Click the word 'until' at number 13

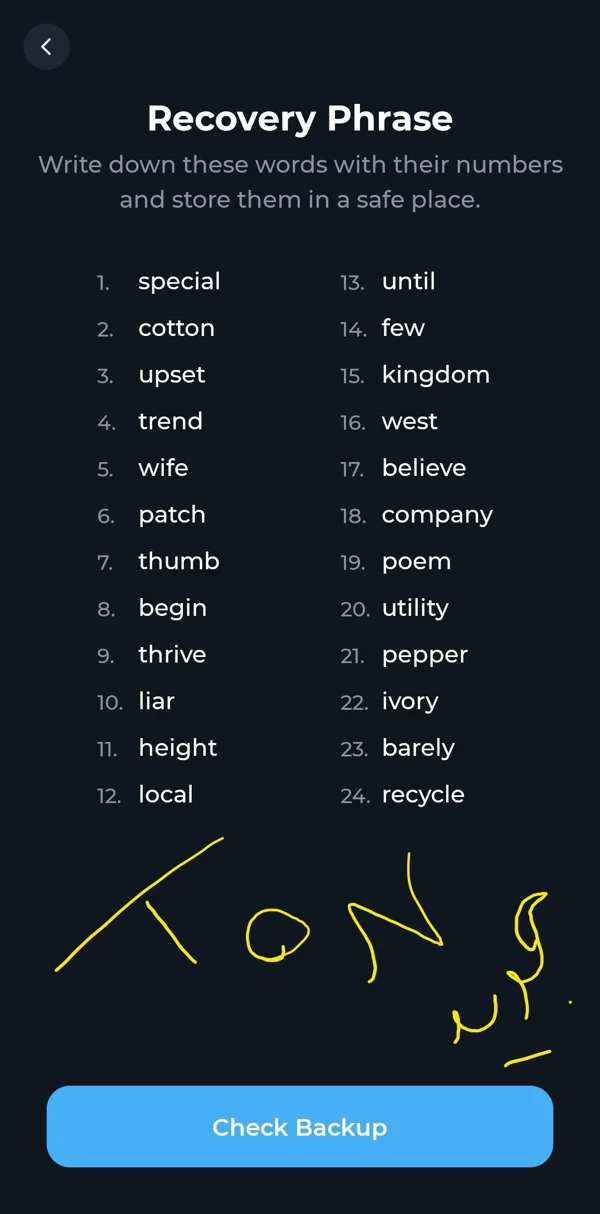409,281
